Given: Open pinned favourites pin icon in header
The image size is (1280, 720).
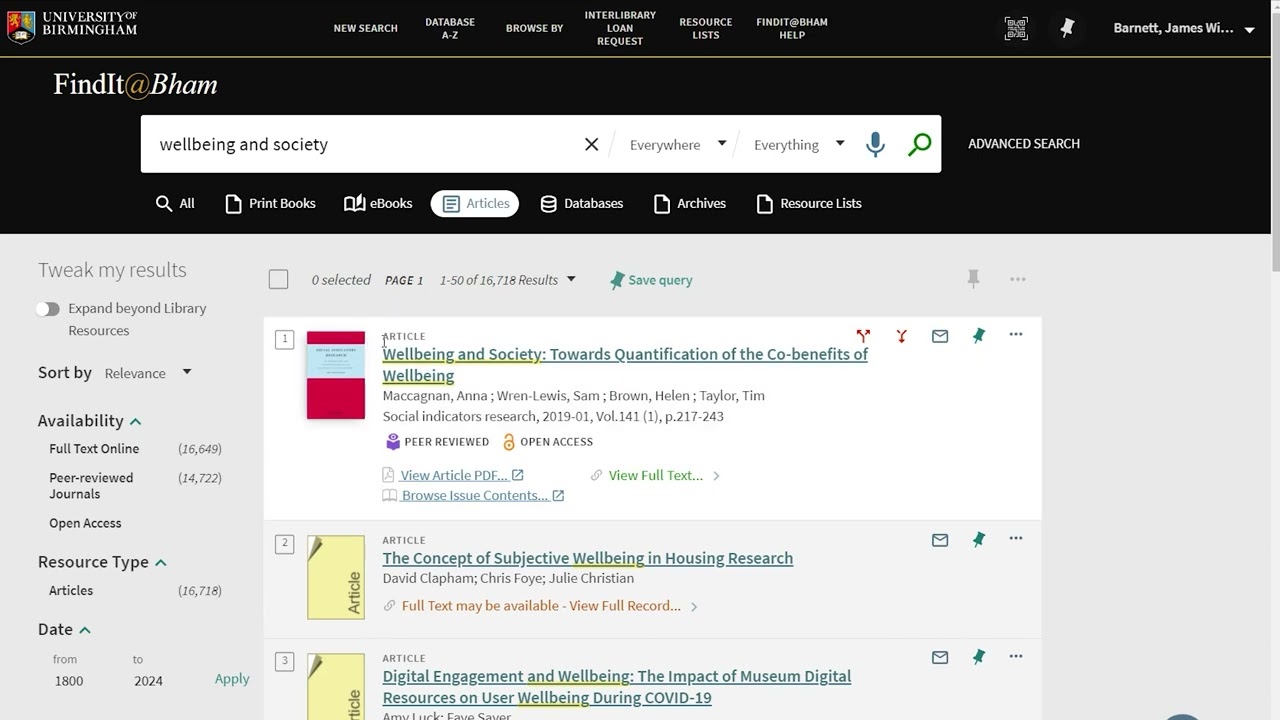Looking at the screenshot, I should tap(1067, 29).
